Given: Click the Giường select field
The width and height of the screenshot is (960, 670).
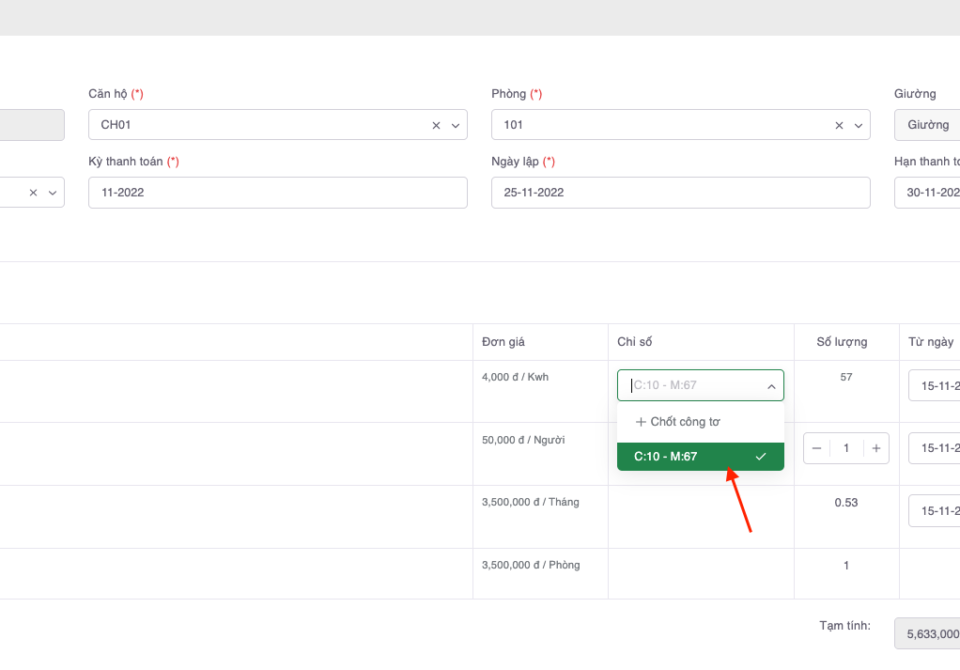Looking at the screenshot, I should tap(927, 125).
